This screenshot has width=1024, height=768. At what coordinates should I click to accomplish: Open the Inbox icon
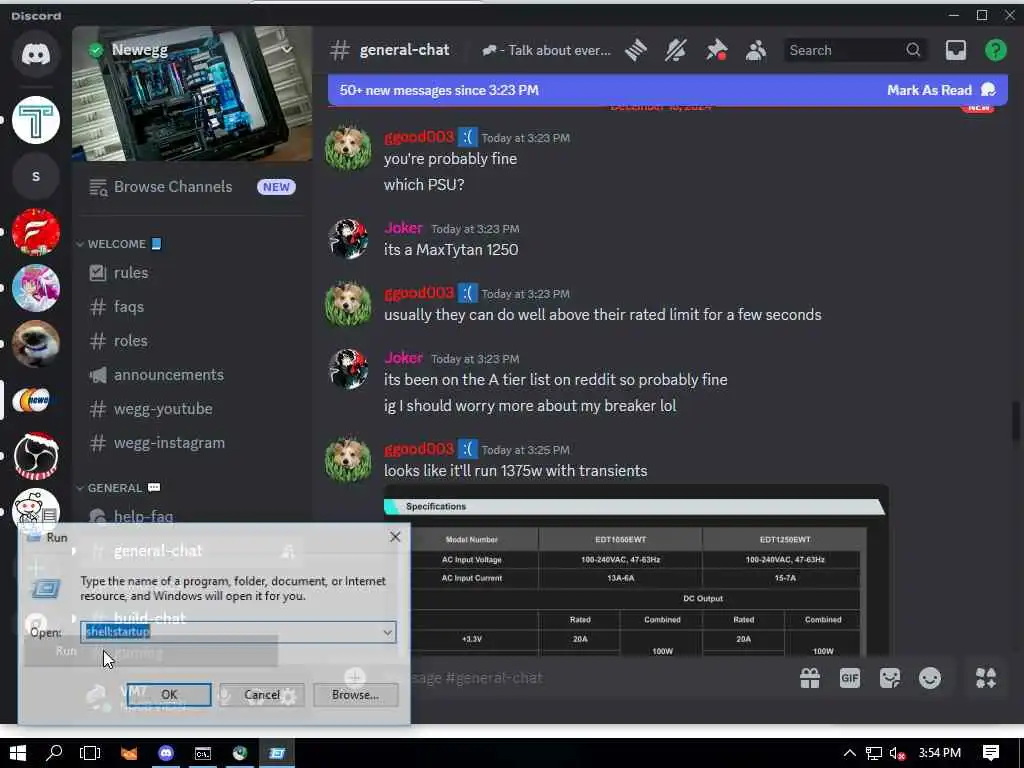coord(955,50)
